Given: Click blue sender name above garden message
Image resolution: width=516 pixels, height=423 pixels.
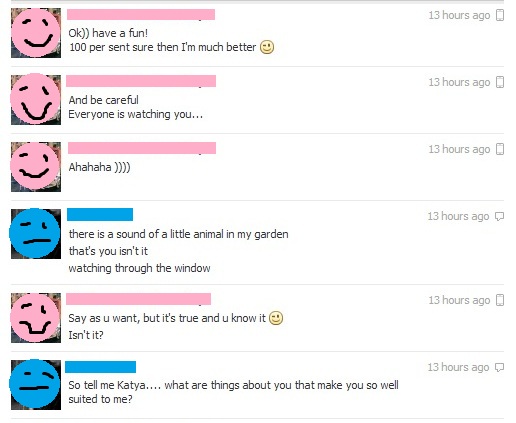Looking at the screenshot, I should coord(100,214).
